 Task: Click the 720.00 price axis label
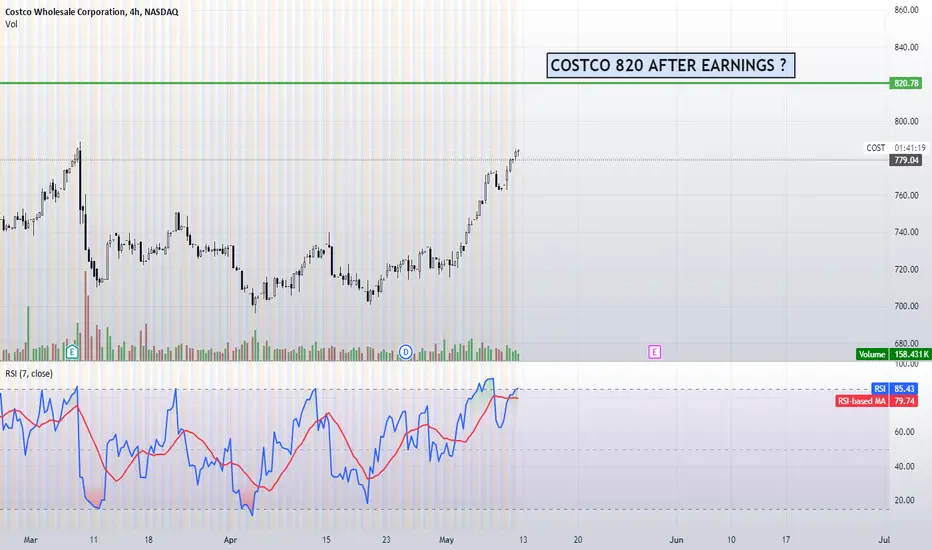pyautogui.click(x=906, y=269)
